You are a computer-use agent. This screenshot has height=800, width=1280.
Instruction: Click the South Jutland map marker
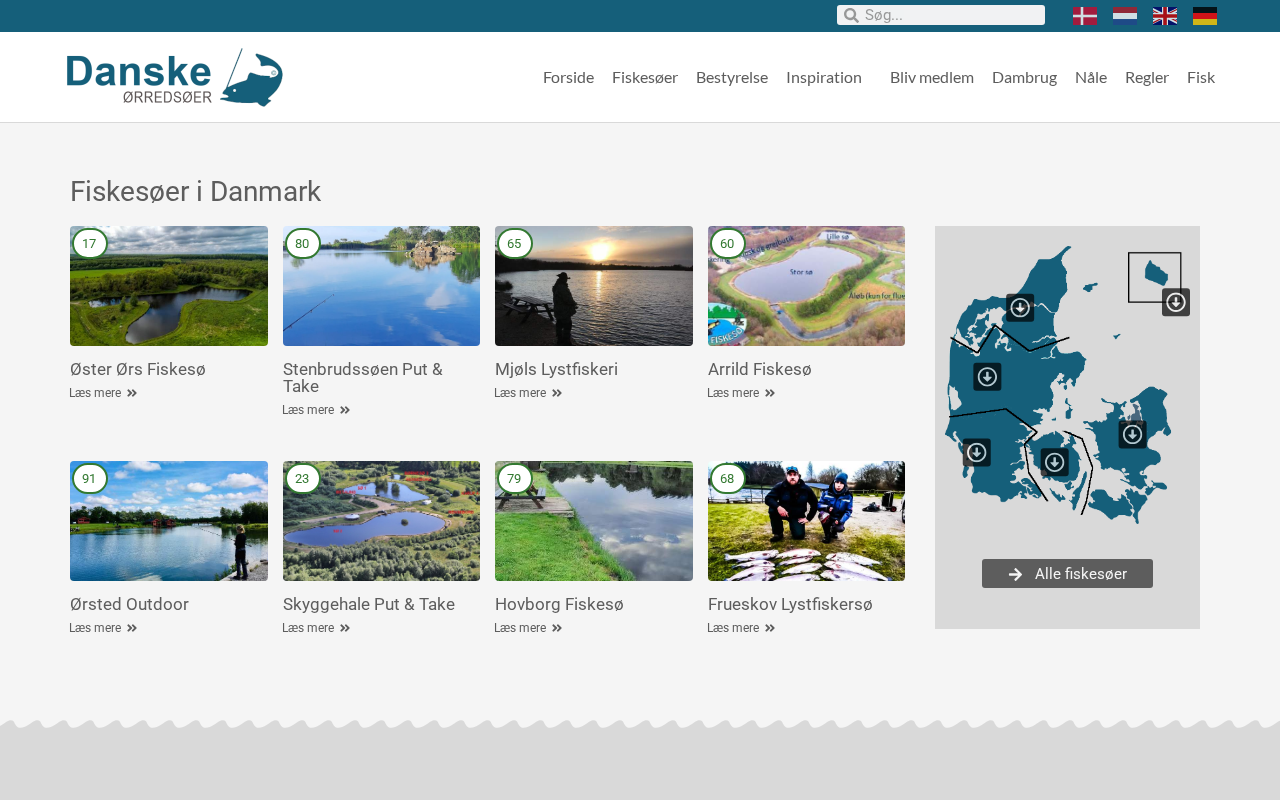point(977,453)
